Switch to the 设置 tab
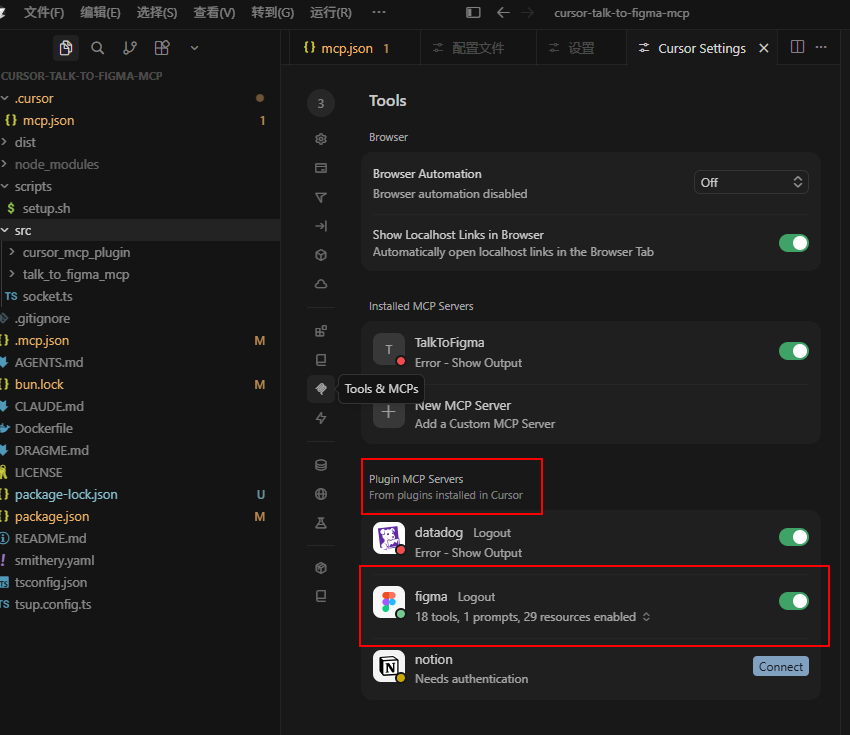Viewport: 850px width, 735px height. (x=581, y=48)
